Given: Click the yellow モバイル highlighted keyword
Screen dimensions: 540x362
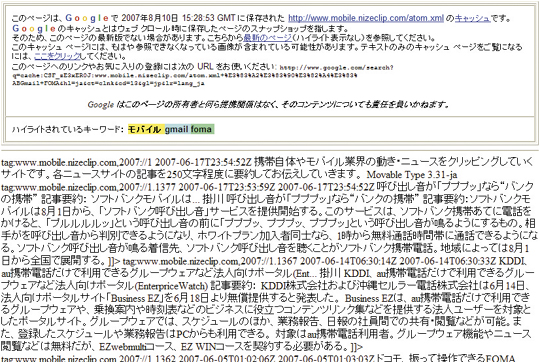Looking at the screenshot, I should click(x=146, y=129).
